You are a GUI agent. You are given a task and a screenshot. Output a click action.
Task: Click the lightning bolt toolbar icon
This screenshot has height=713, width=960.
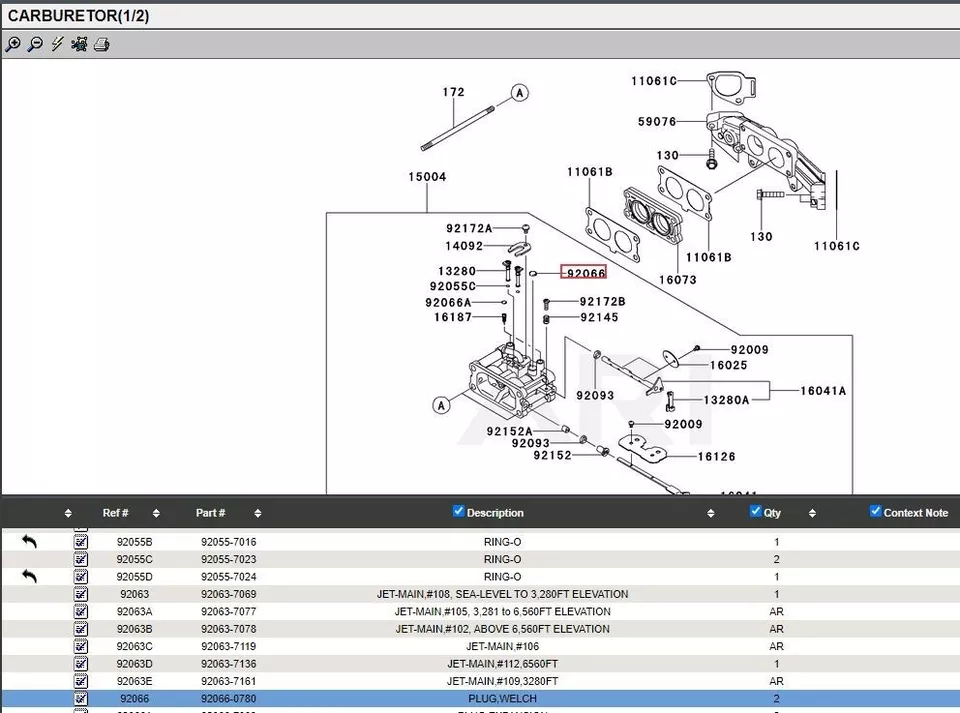[x=57, y=44]
